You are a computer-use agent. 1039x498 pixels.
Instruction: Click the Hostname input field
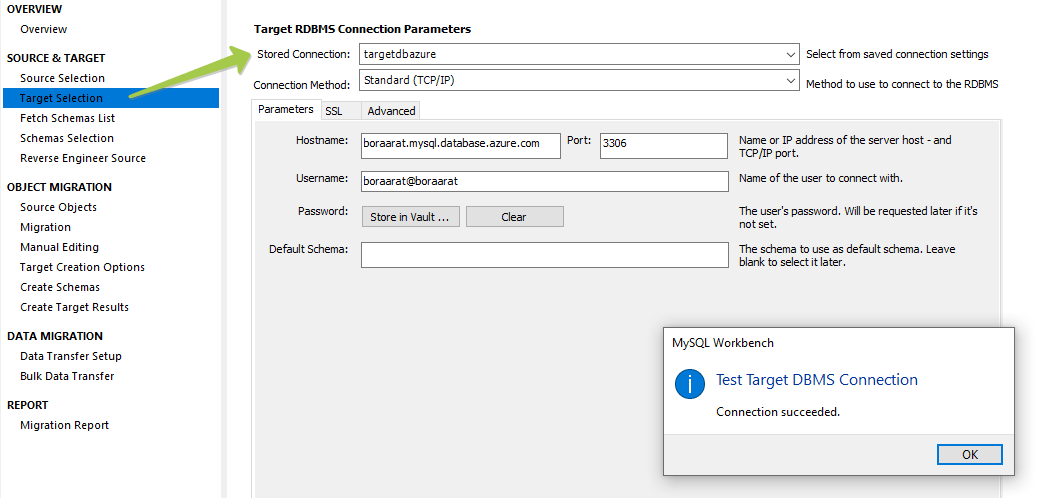(x=461, y=146)
